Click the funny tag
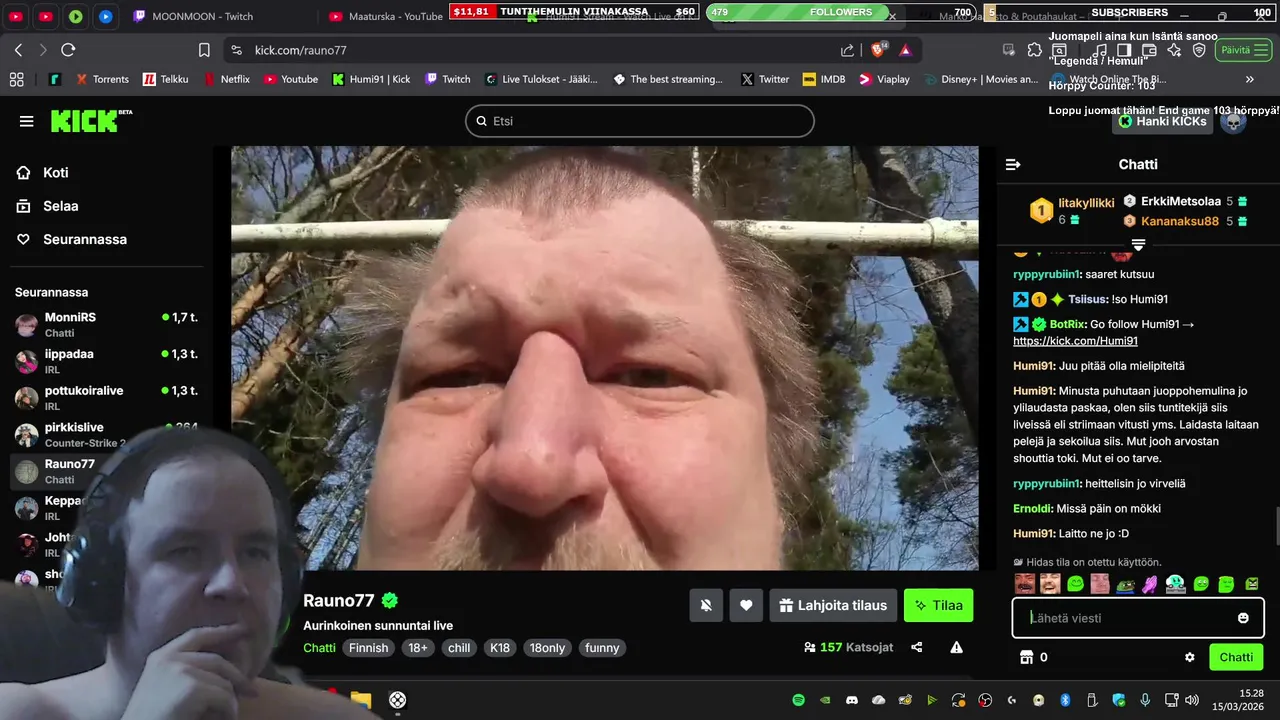Image resolution: width=1280 pixels, height=720 pixels. tap(602, 648)
